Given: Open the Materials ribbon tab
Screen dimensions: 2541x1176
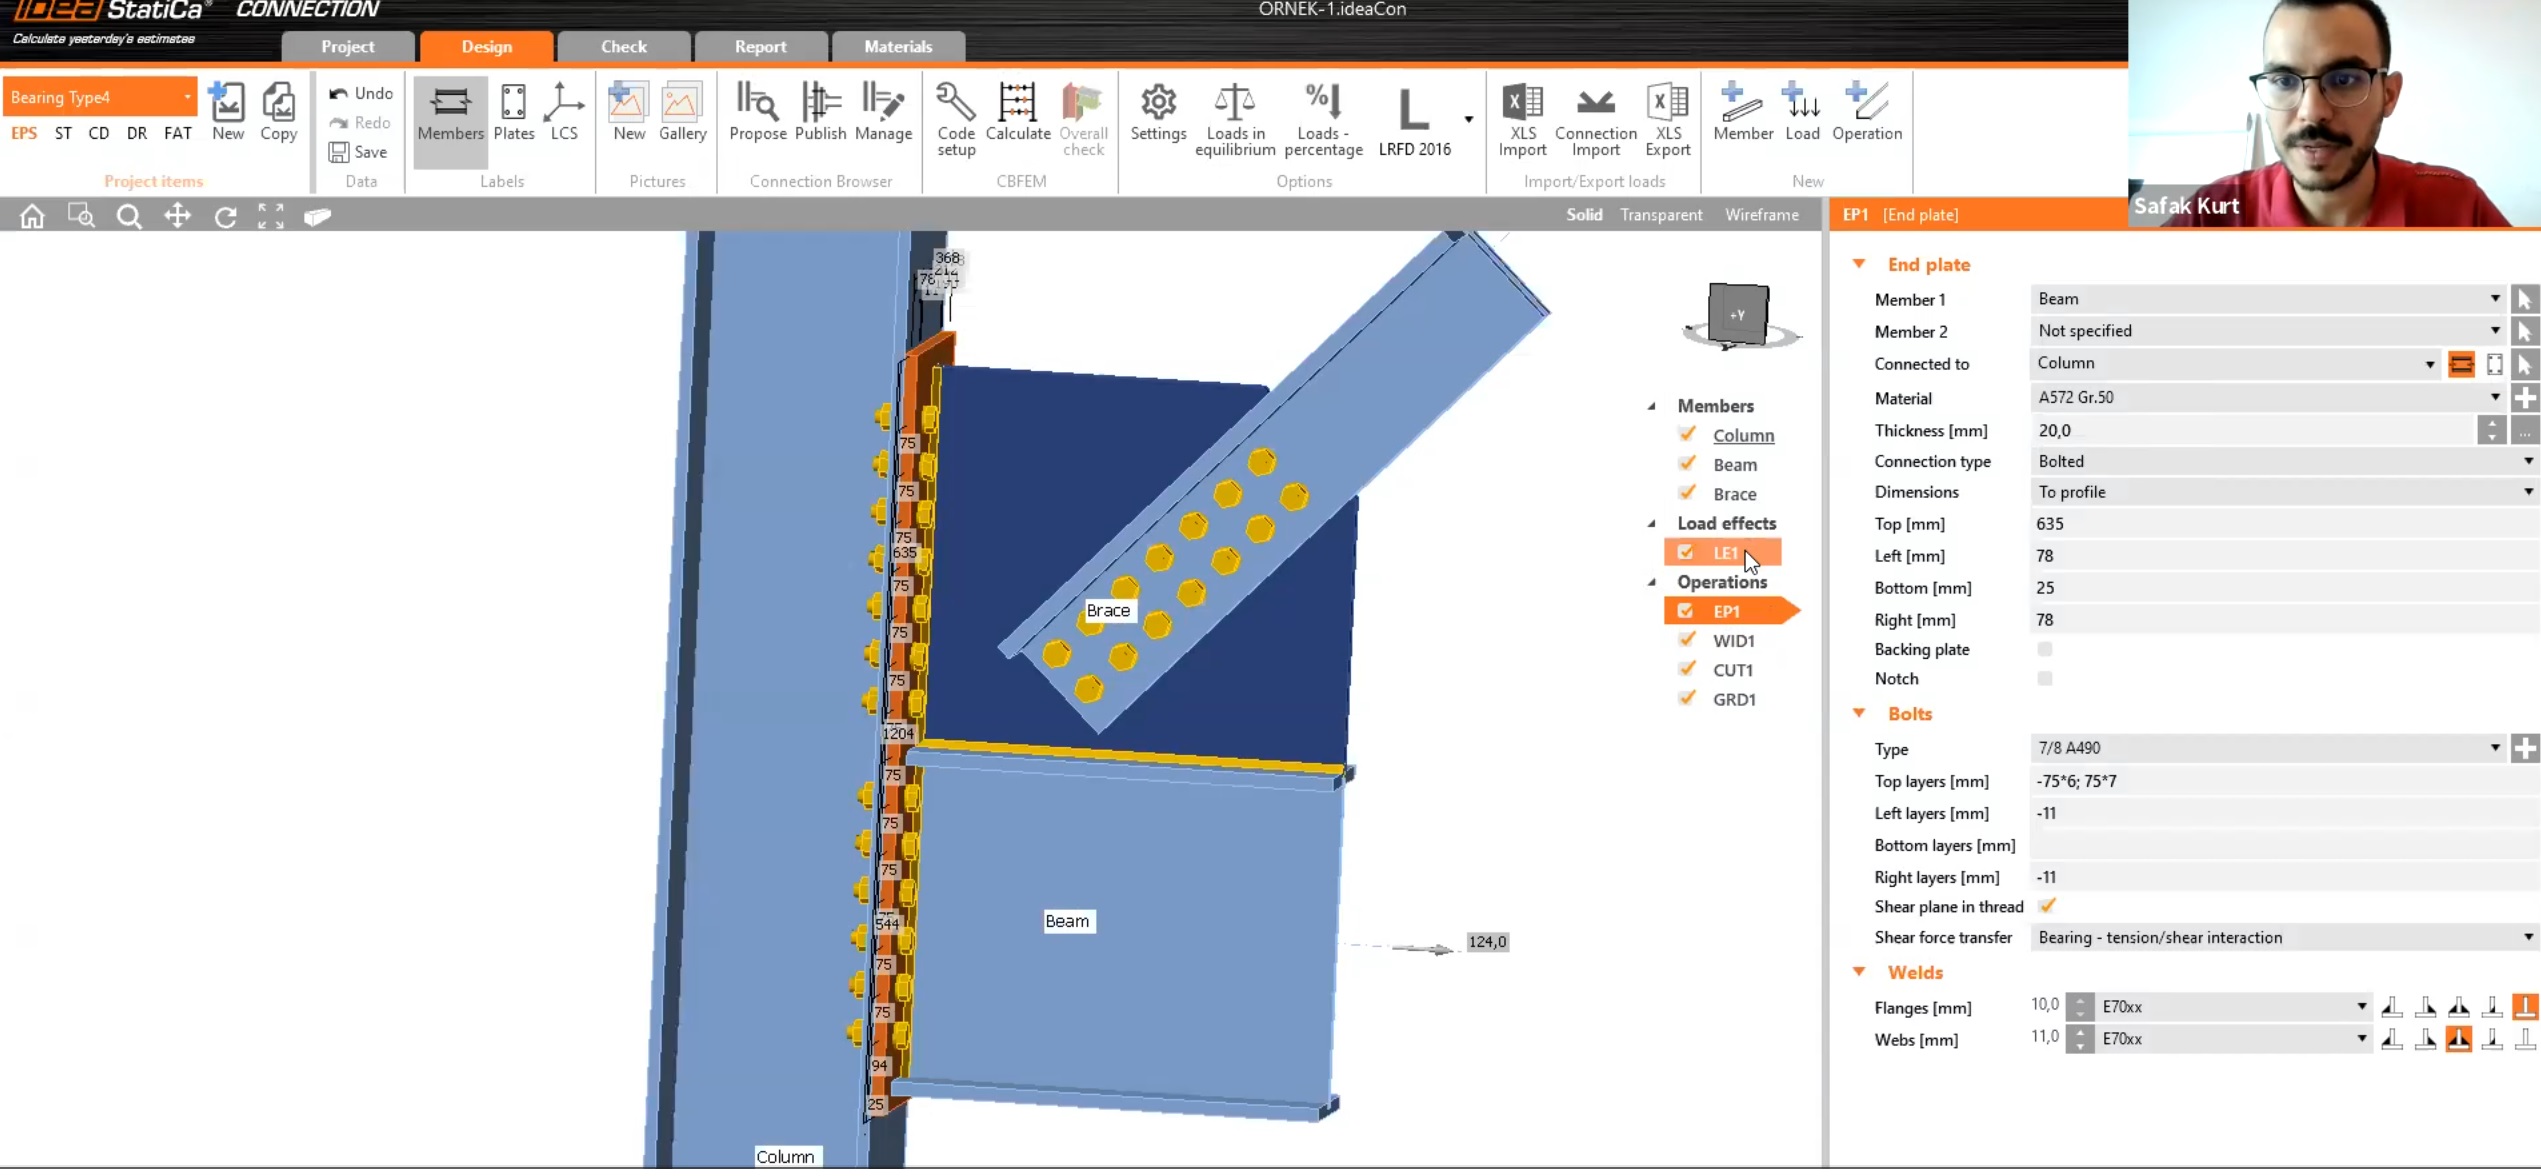Looking at the screenshot, I should tap(897, 46).
